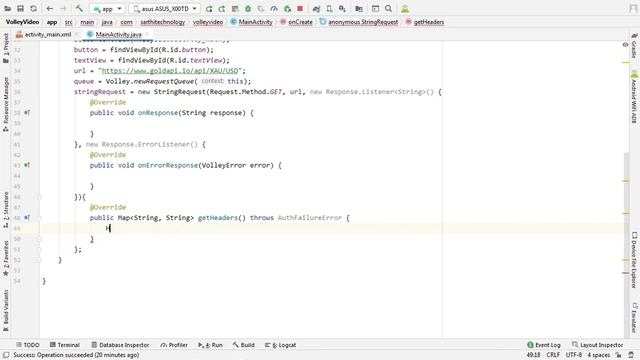Select the anonymous StringRequest breadcrumb

tap(359, 22)
